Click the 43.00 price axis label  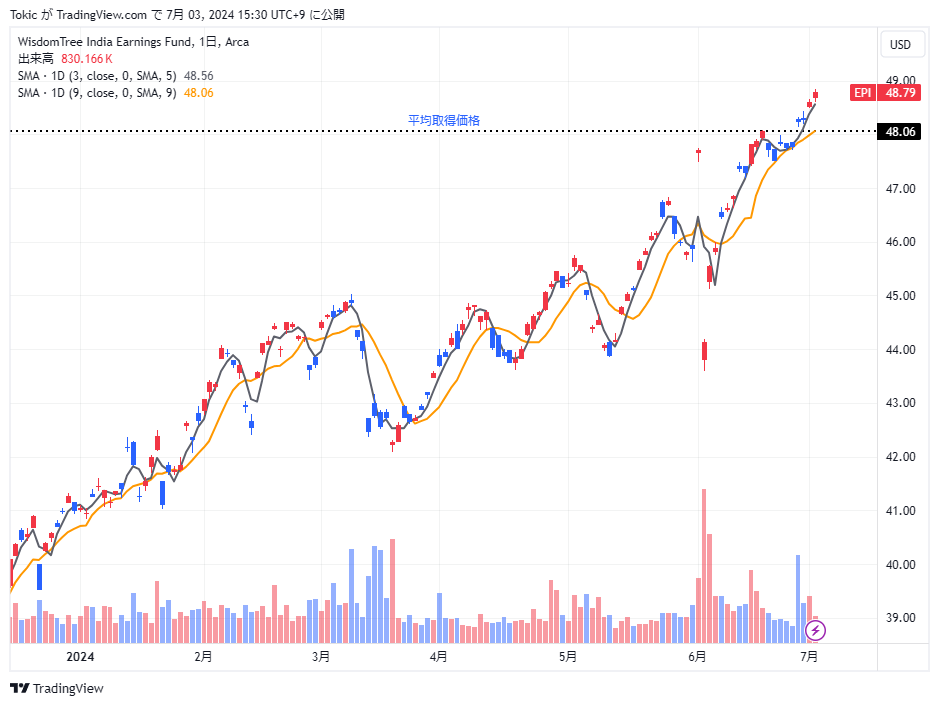(x=900, y=403)
